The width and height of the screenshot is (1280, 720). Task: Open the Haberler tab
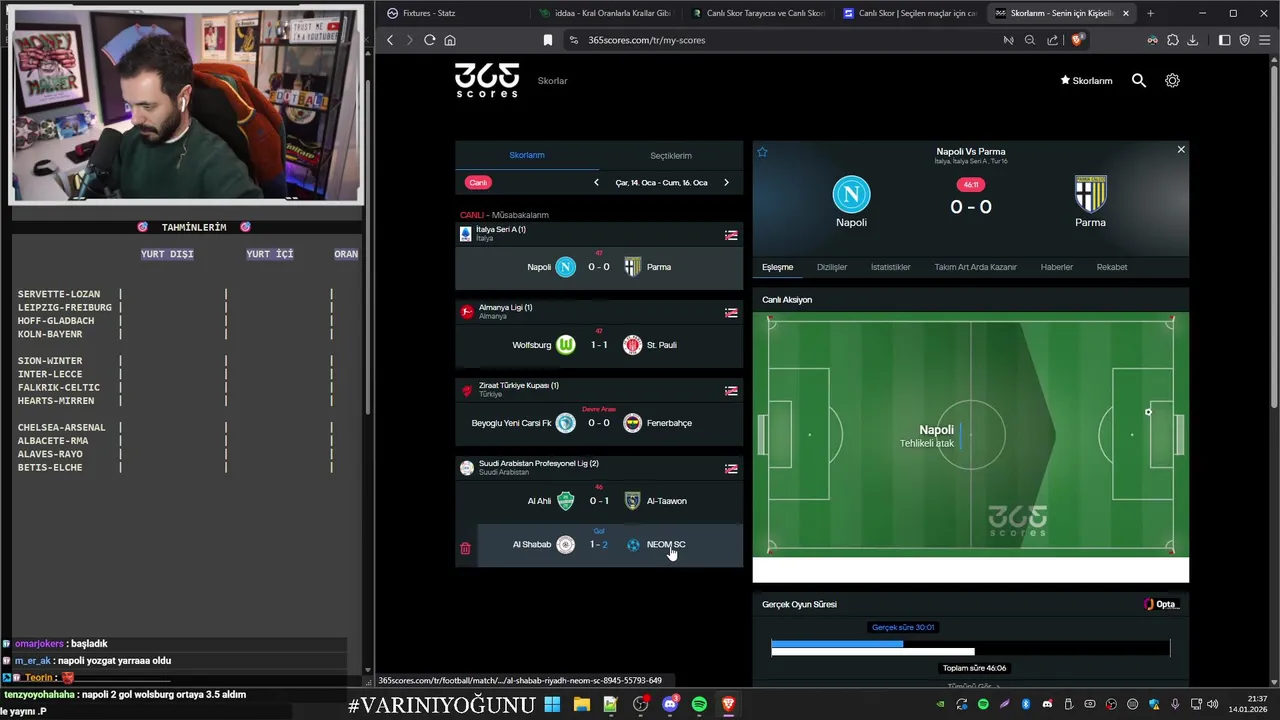(1056, 267)
